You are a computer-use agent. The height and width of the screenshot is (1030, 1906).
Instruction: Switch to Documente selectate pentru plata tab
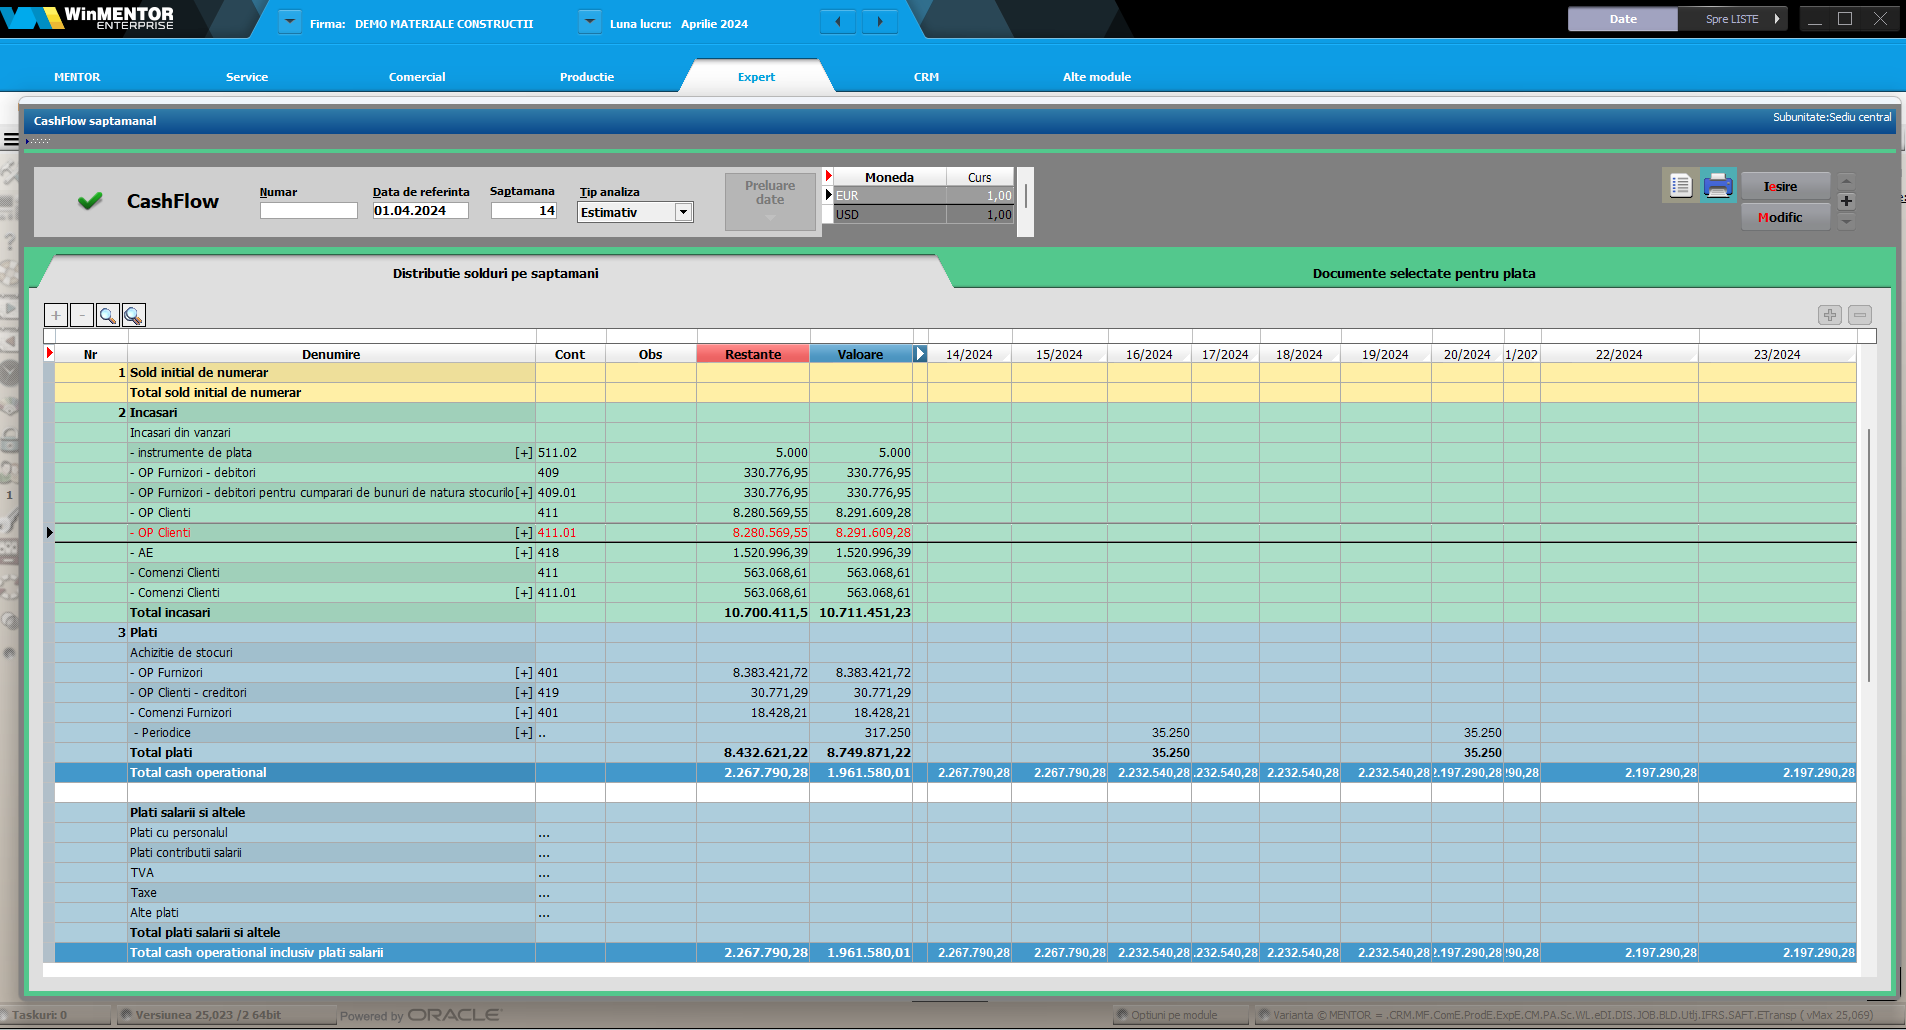click(x=1423, y=273)
